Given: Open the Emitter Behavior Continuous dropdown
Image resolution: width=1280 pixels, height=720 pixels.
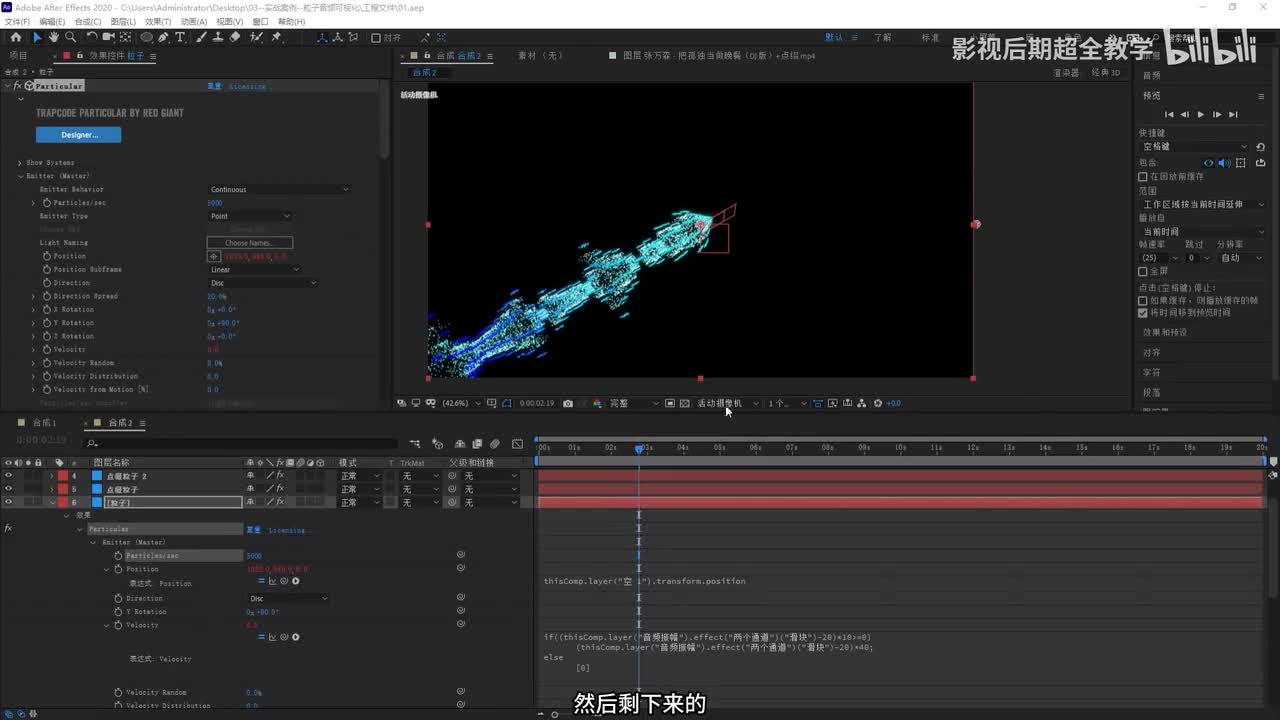Looking at the screenshot, I should click(279, 189).
